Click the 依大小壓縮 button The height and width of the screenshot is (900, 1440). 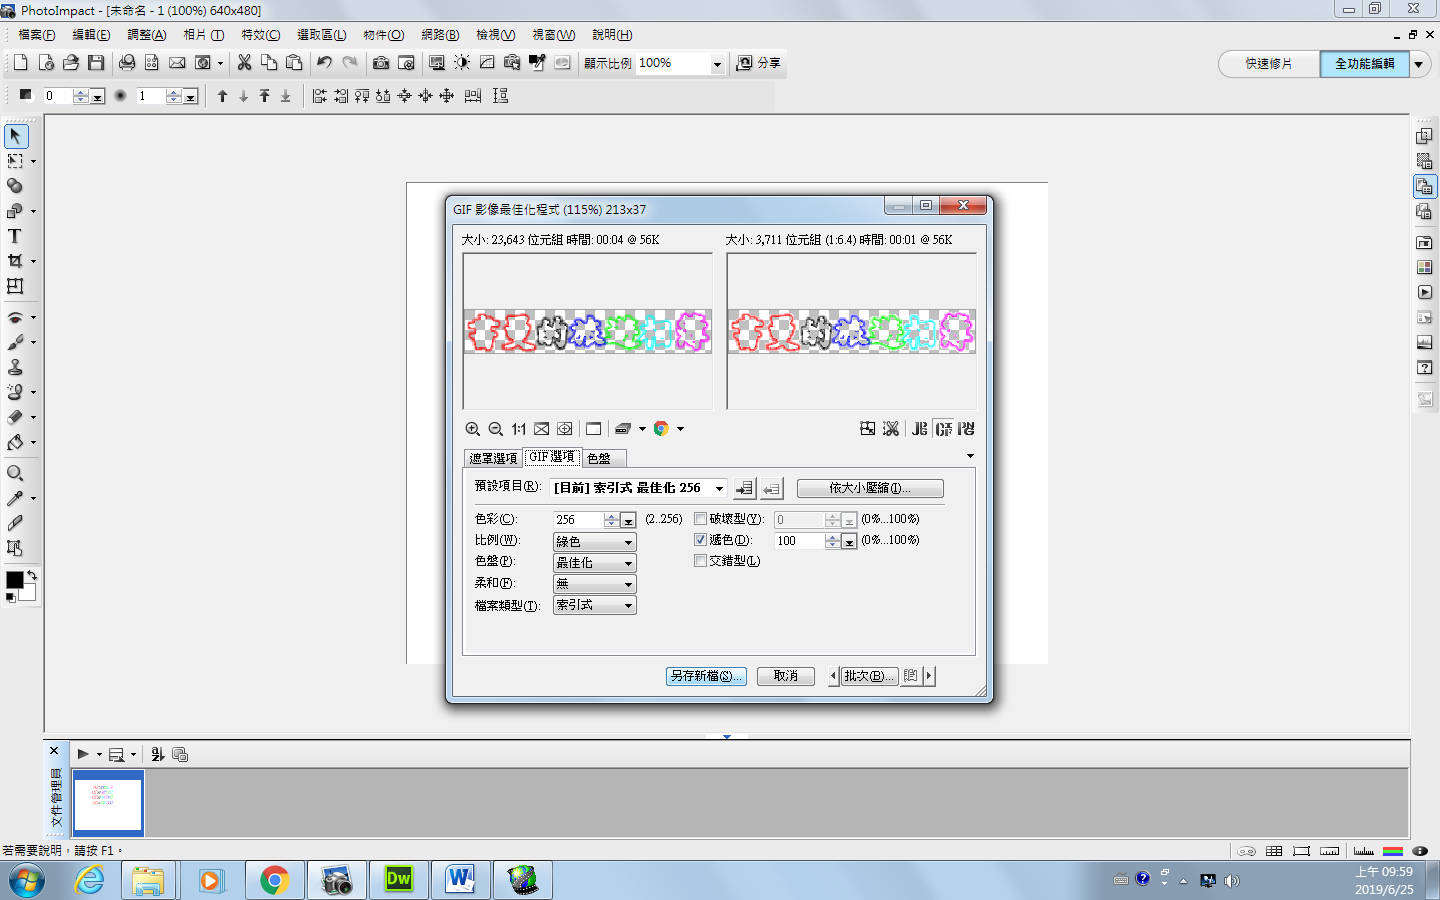tap(869, 489)
